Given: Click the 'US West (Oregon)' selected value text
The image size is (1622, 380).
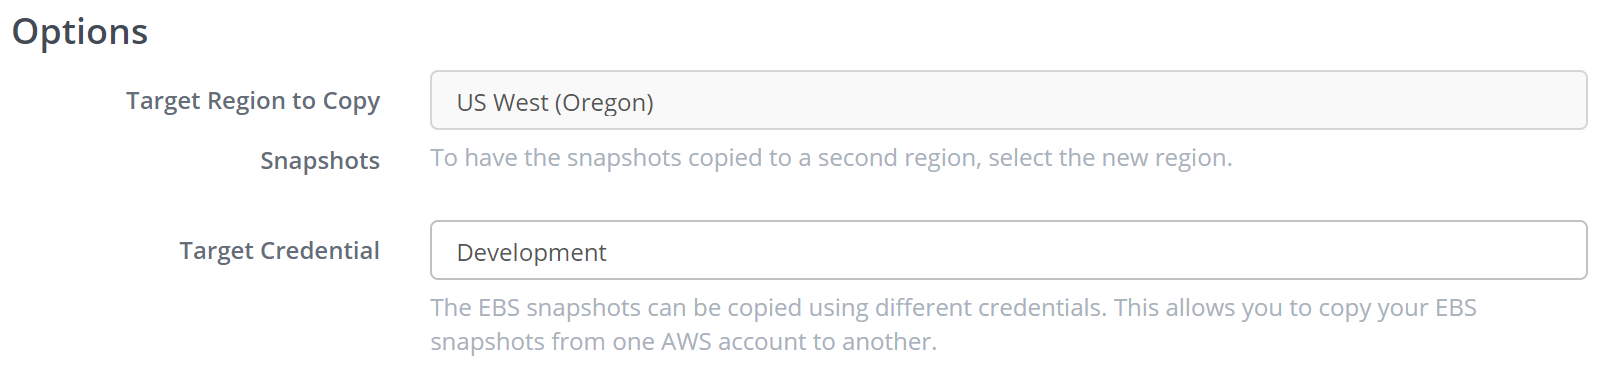Looking at the screenshot, I should tap(555, 103).
